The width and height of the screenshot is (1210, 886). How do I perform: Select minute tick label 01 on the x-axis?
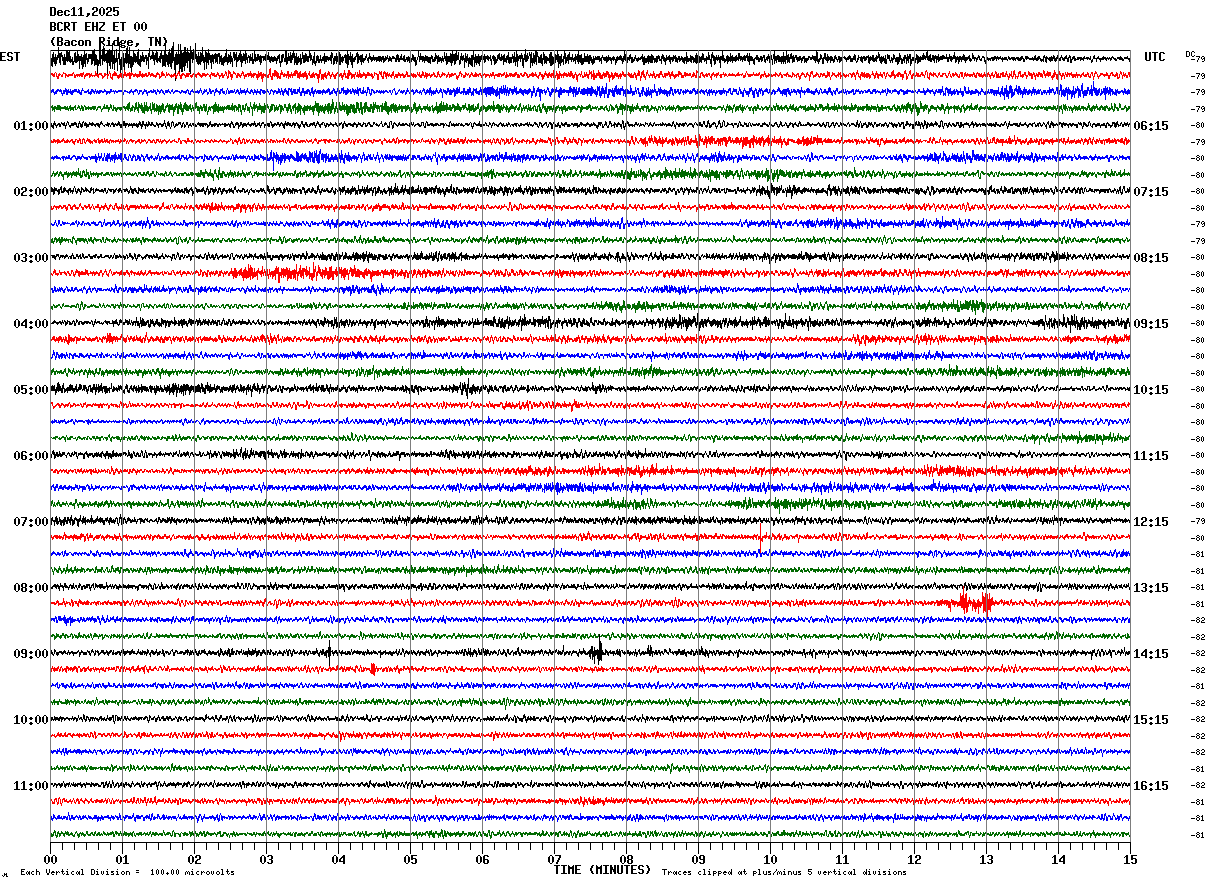pyautogui.click(x=122, y=859)
